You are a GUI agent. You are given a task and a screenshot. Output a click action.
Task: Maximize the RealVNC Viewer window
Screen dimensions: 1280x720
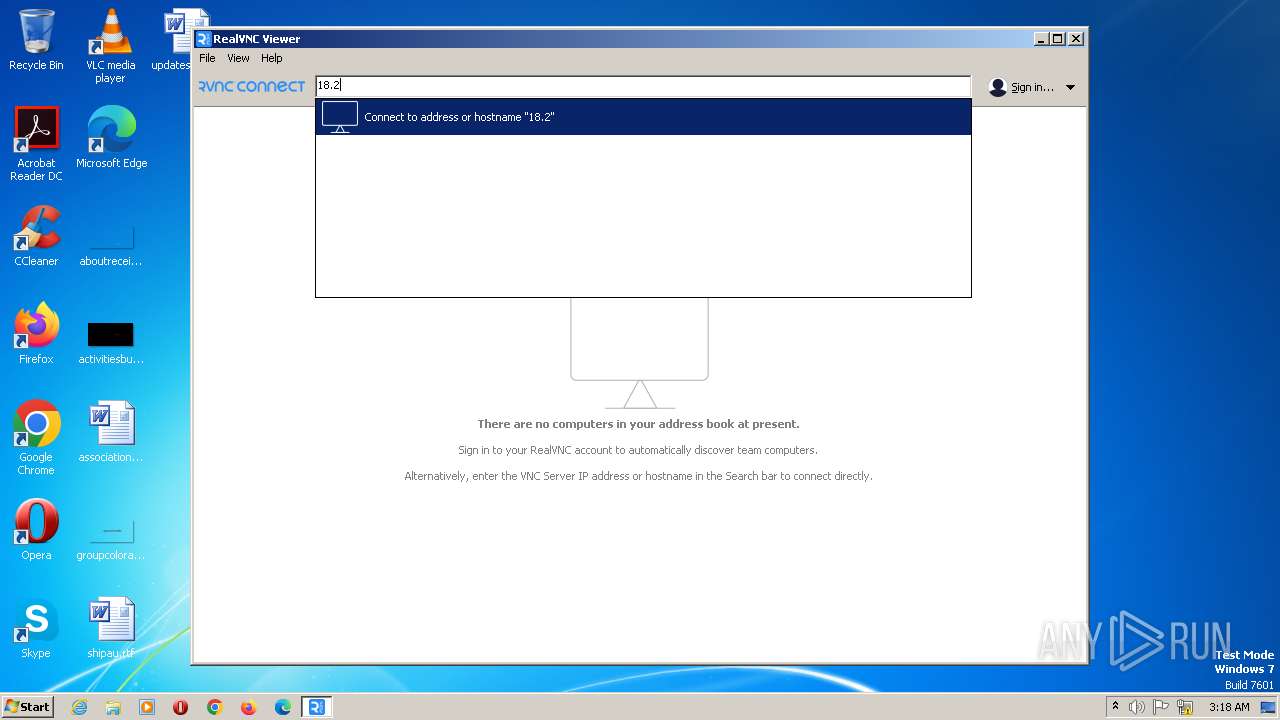click(1058, 39)
